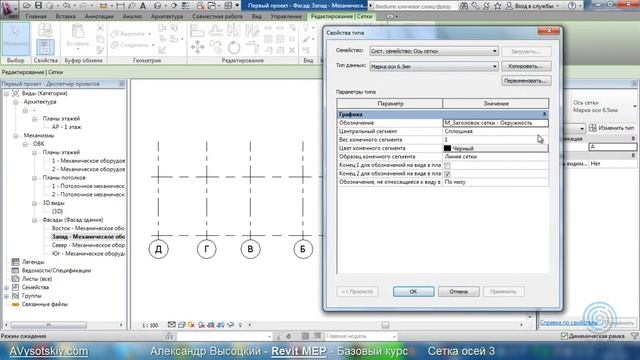Click the Черный color swatch value

(496, 149)
